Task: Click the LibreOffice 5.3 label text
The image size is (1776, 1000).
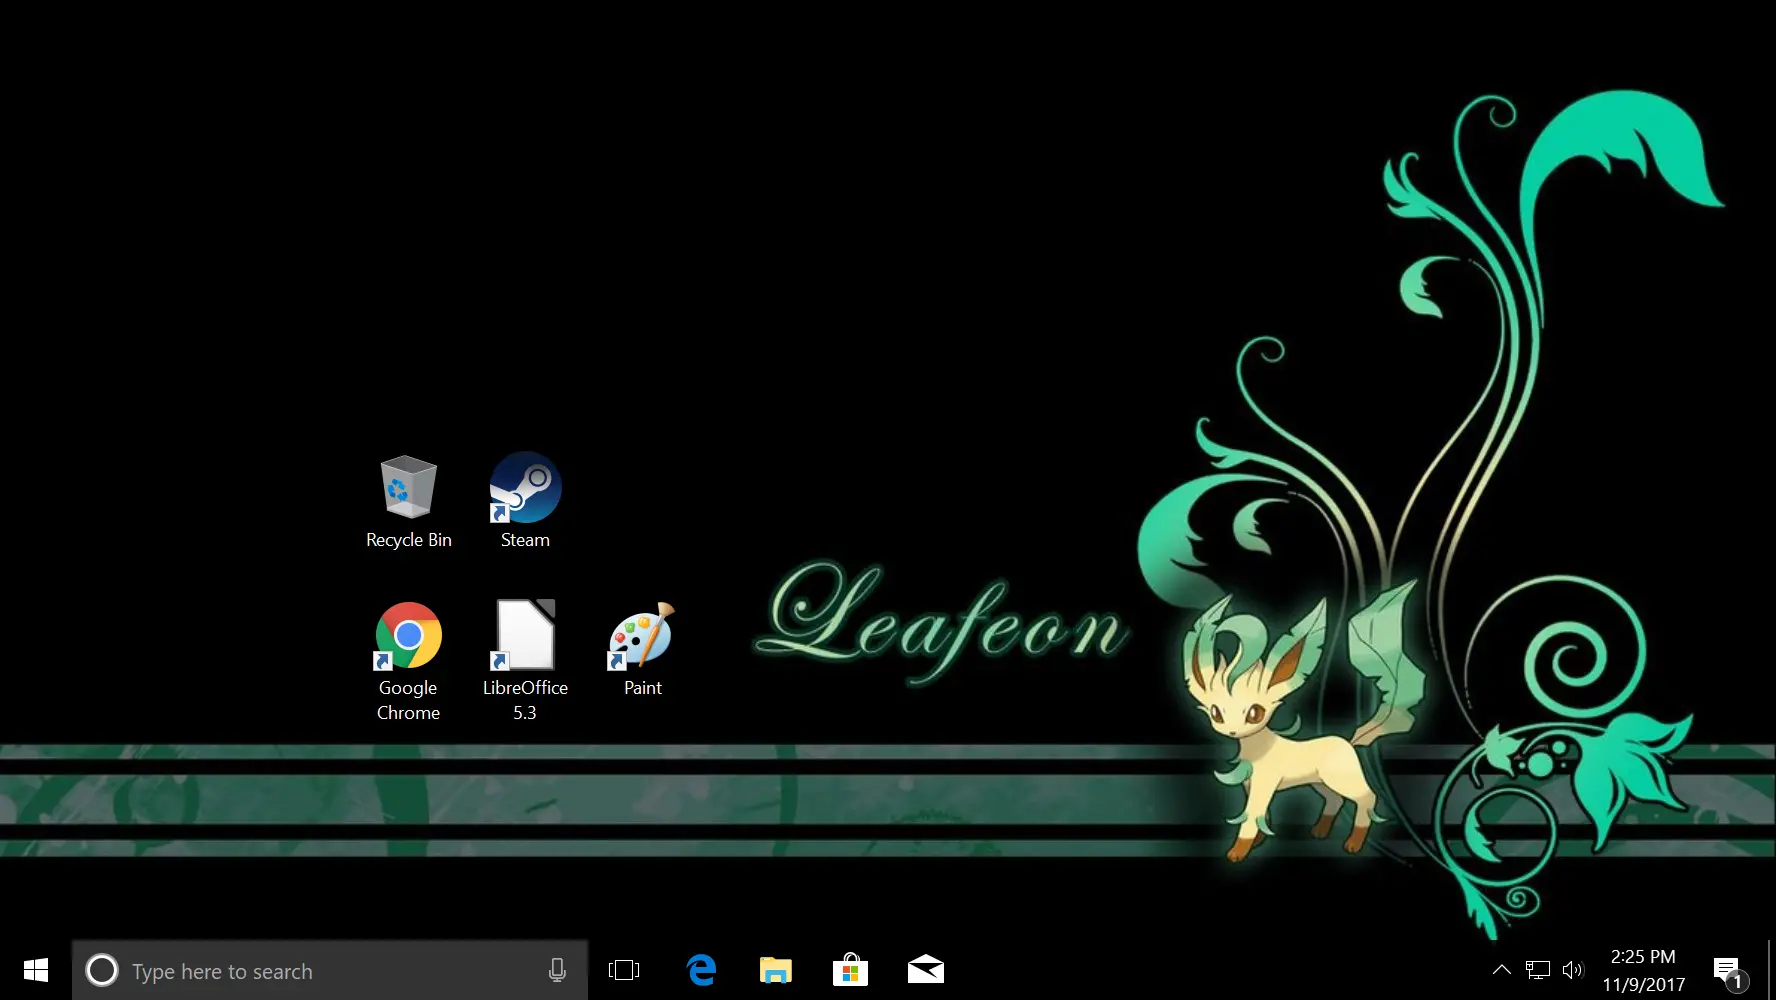Action: coord(525,700)
